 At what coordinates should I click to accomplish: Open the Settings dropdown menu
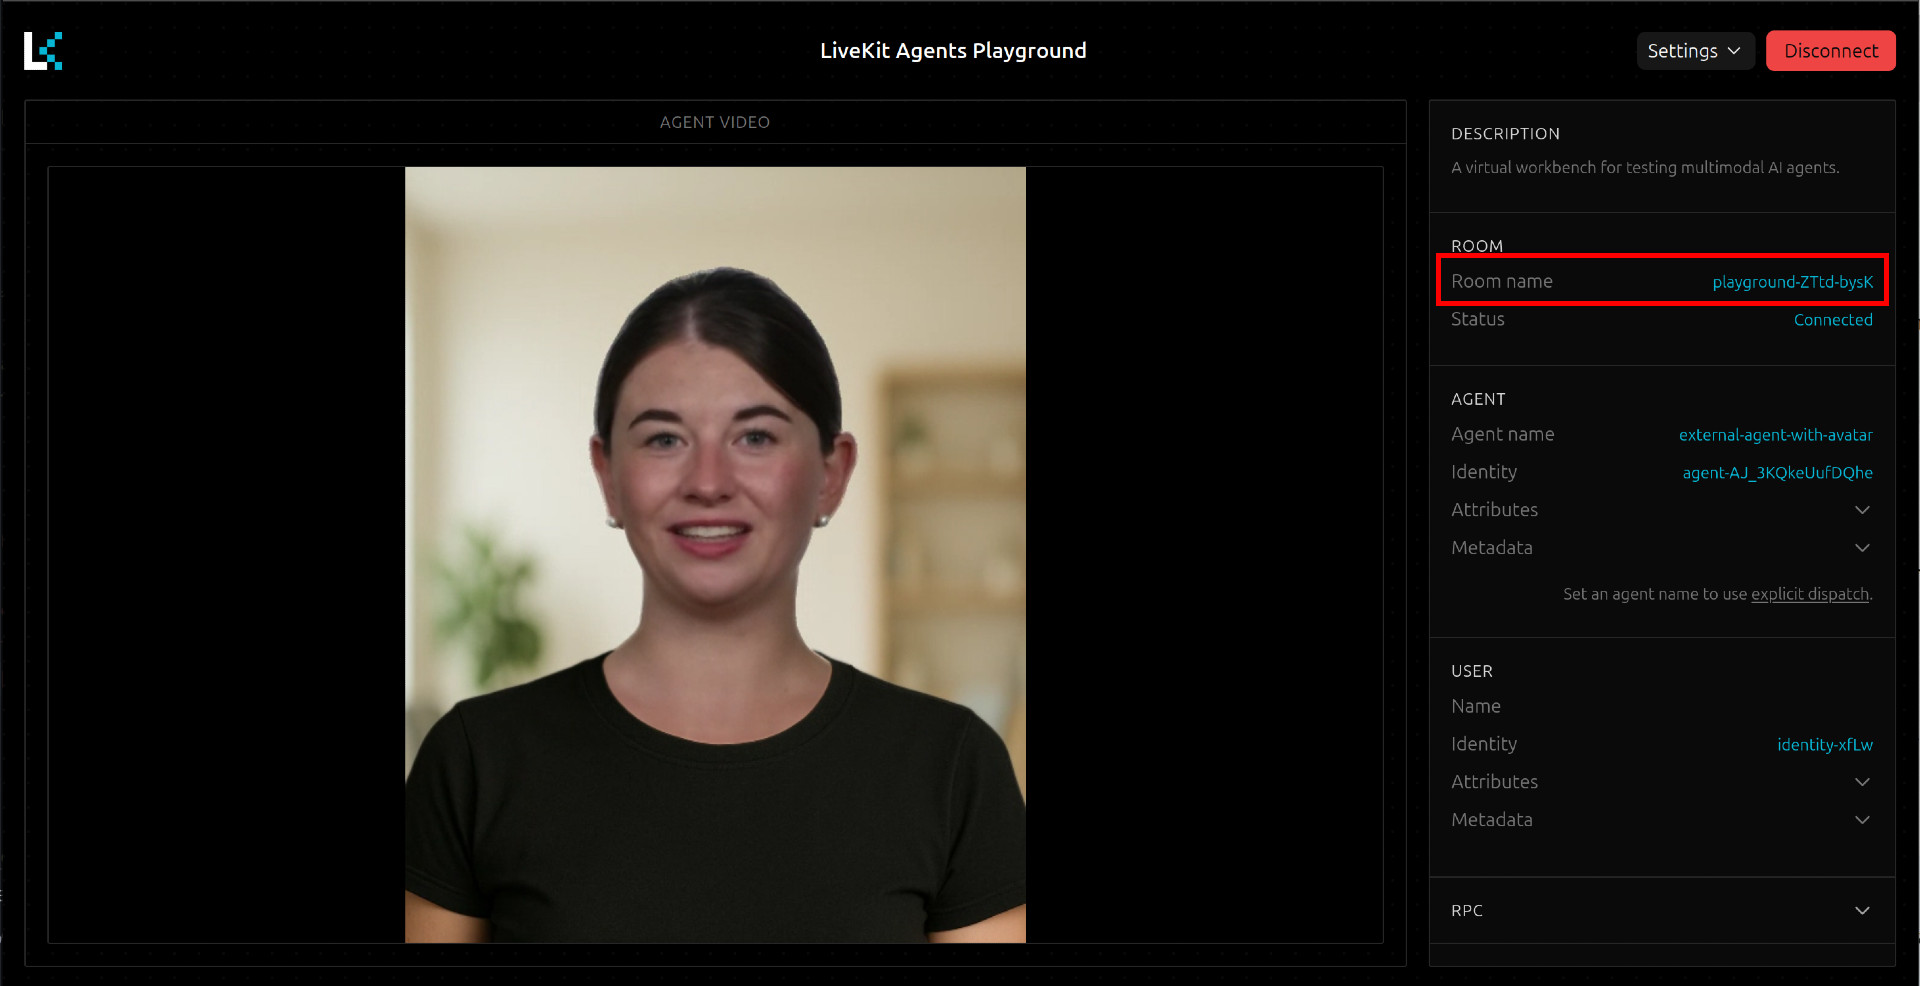pos(1694,51)
